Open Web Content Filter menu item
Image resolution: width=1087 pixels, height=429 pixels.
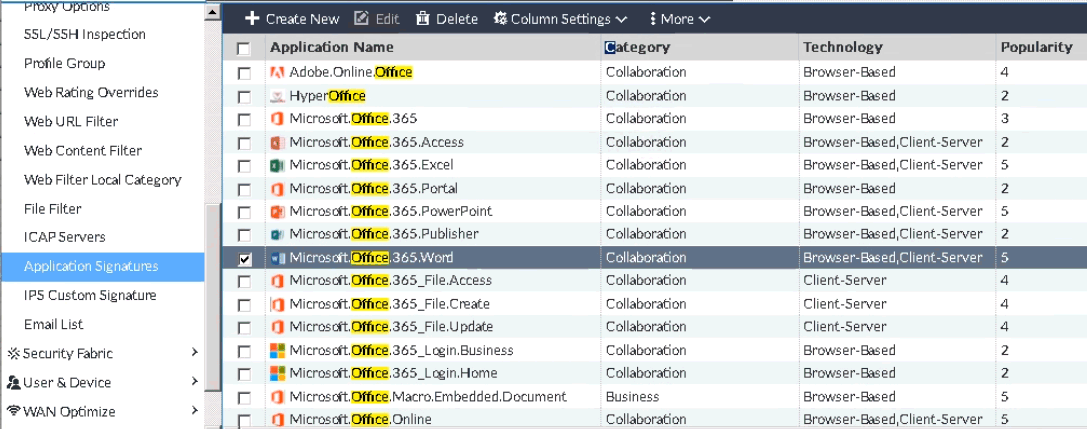pyautogui.click(x=82, y=150)
